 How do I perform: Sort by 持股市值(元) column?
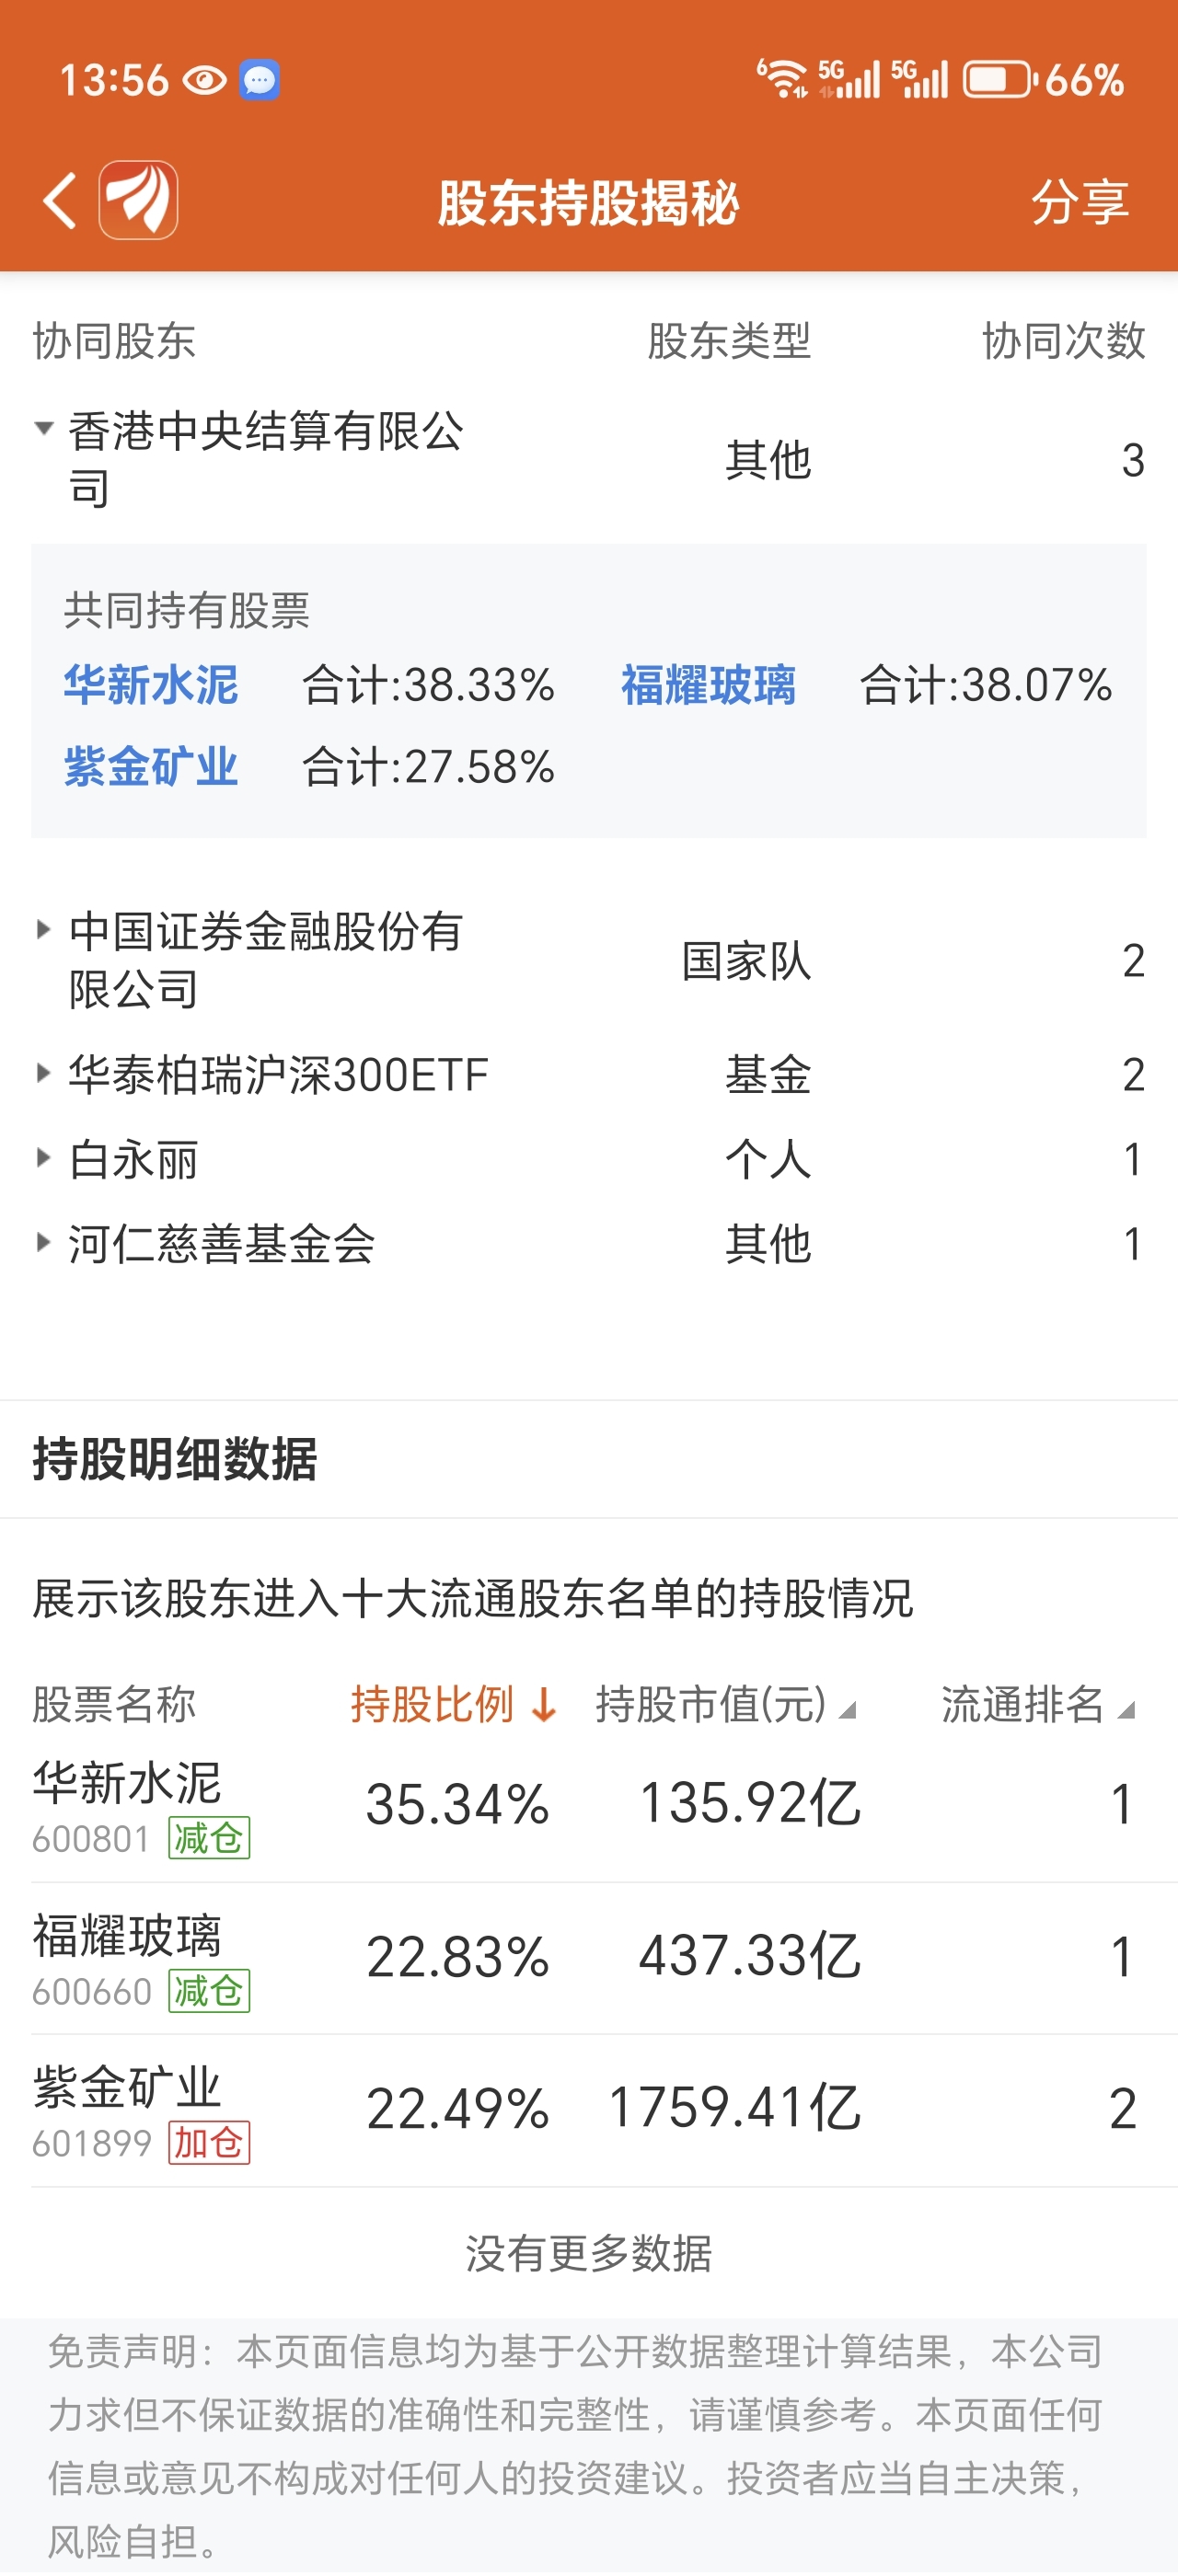click(x=725, y=1704)
